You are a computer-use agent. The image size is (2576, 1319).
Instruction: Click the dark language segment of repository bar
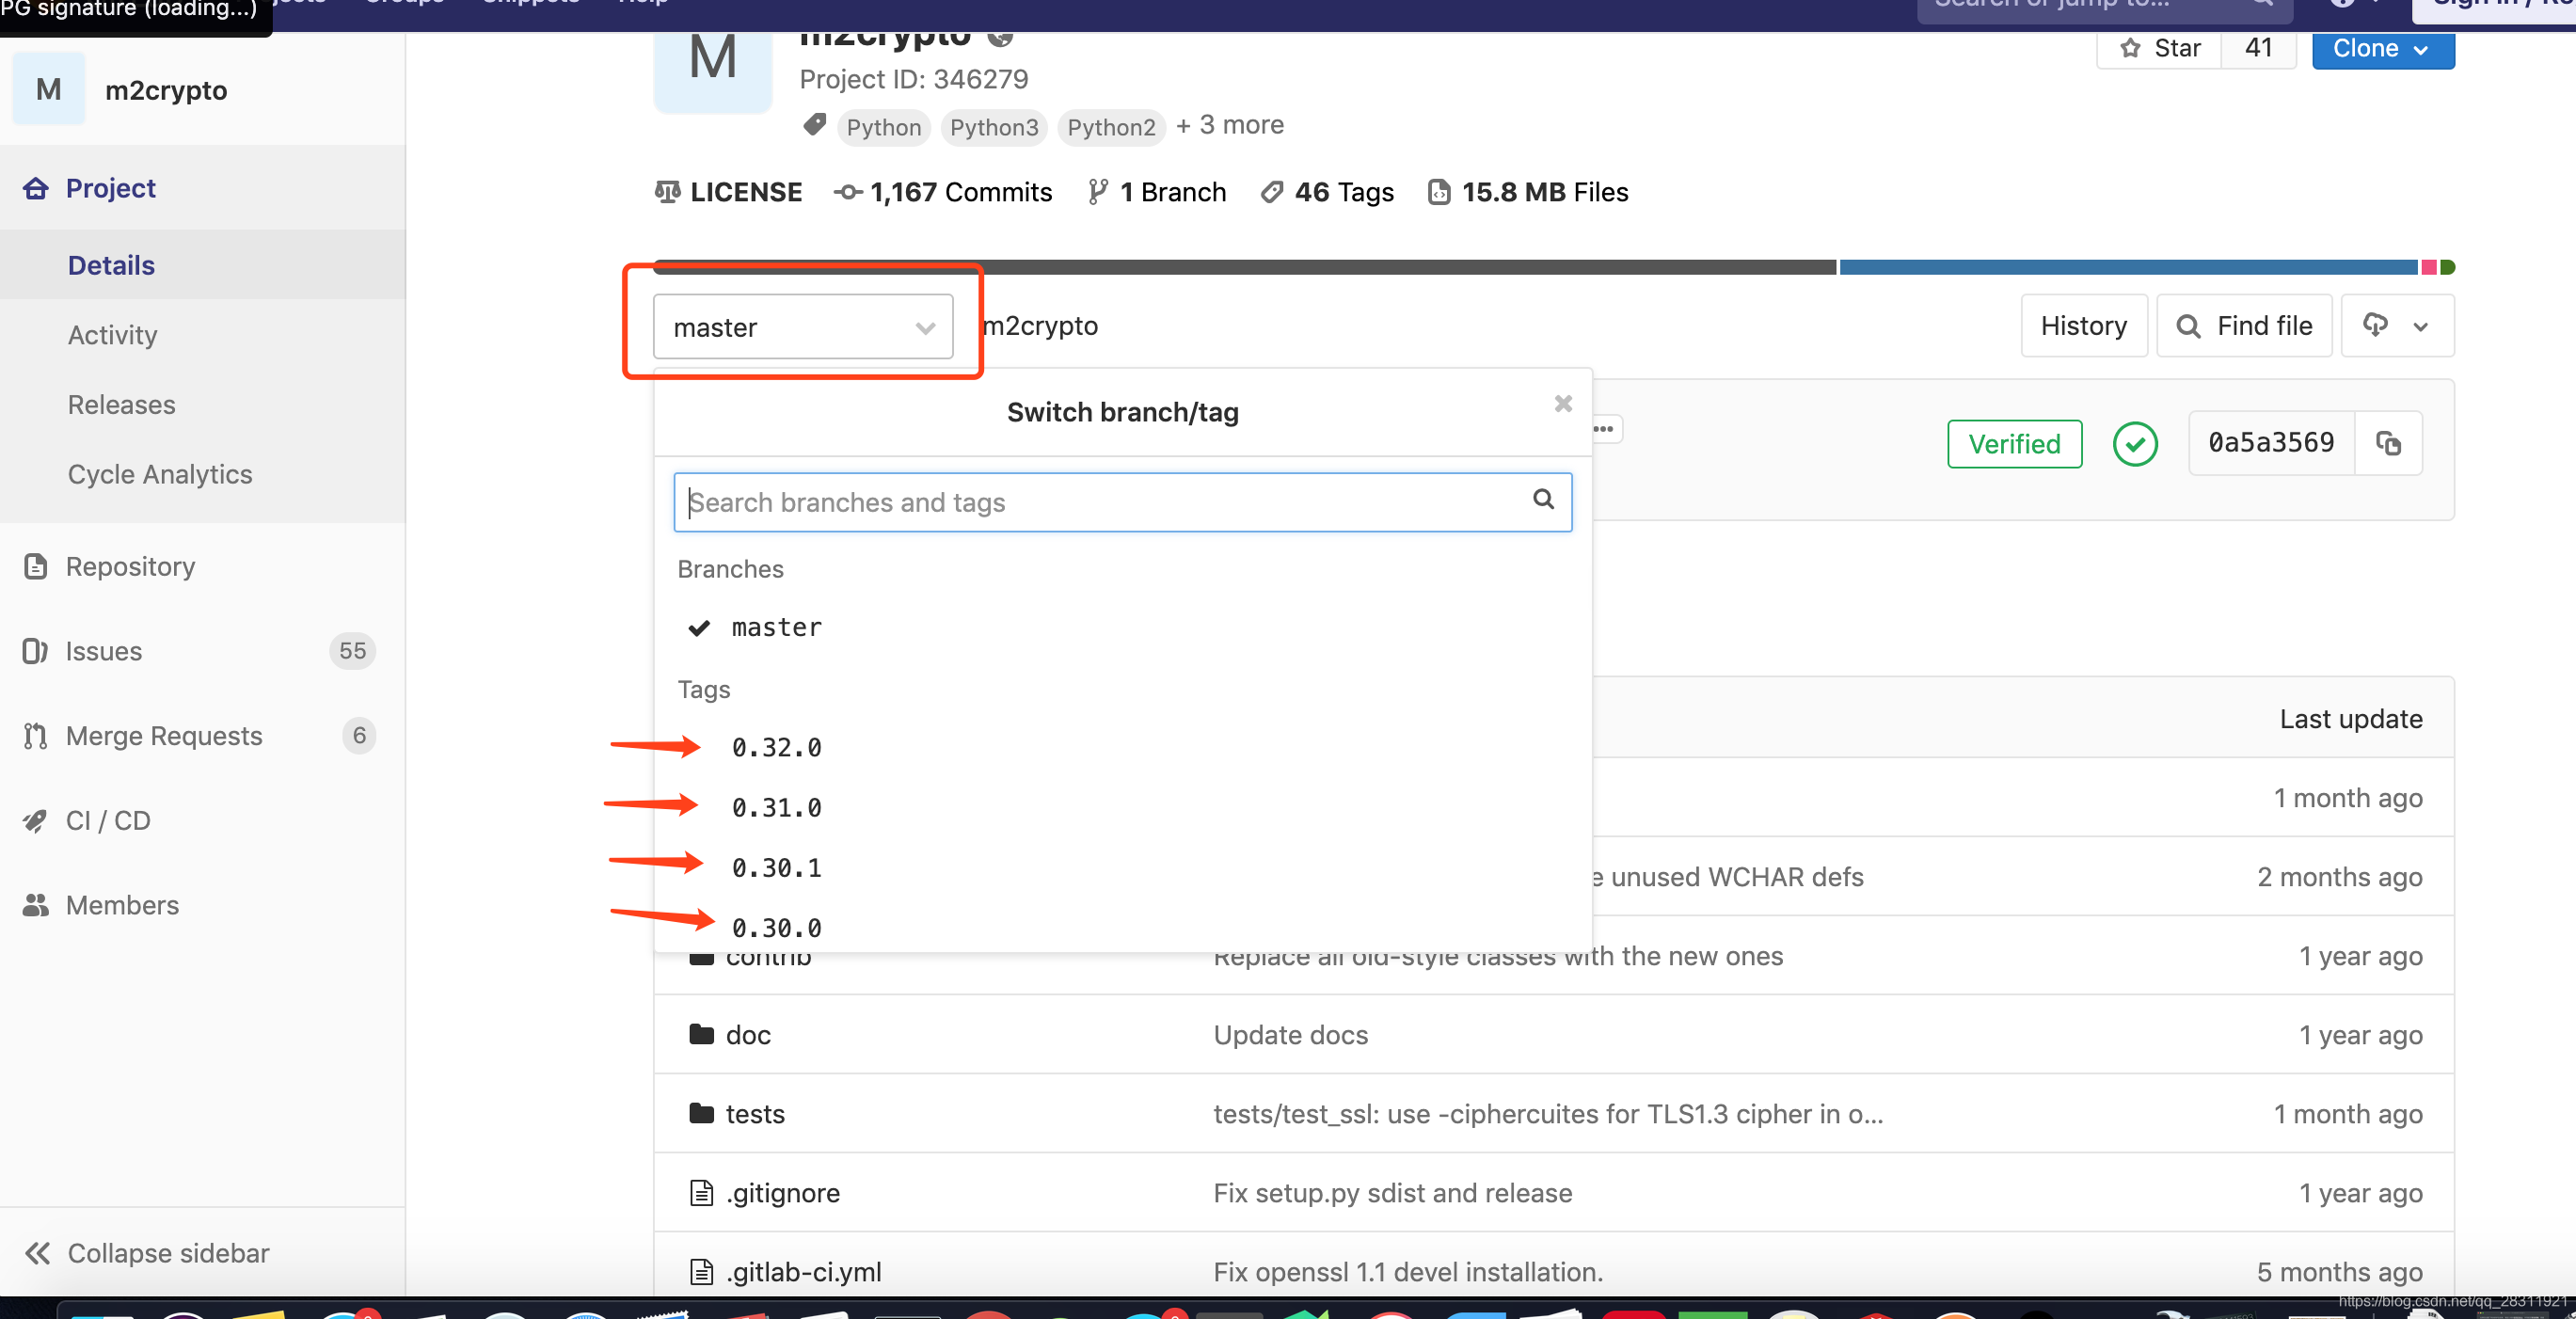[1244, 267]
